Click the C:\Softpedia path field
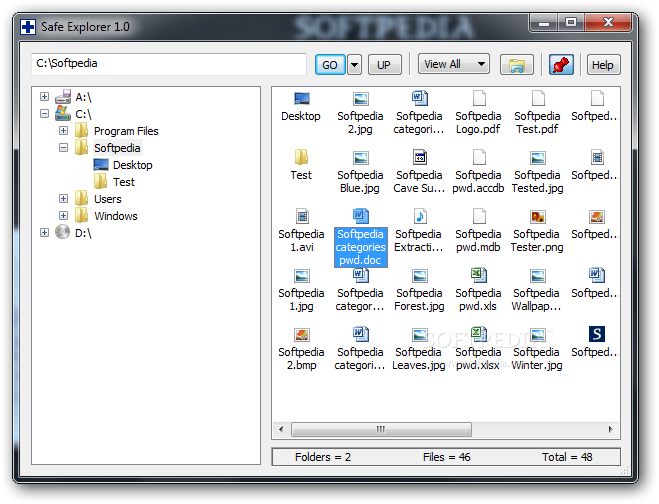The image size is (659, 504). click(x=169, y=64)
